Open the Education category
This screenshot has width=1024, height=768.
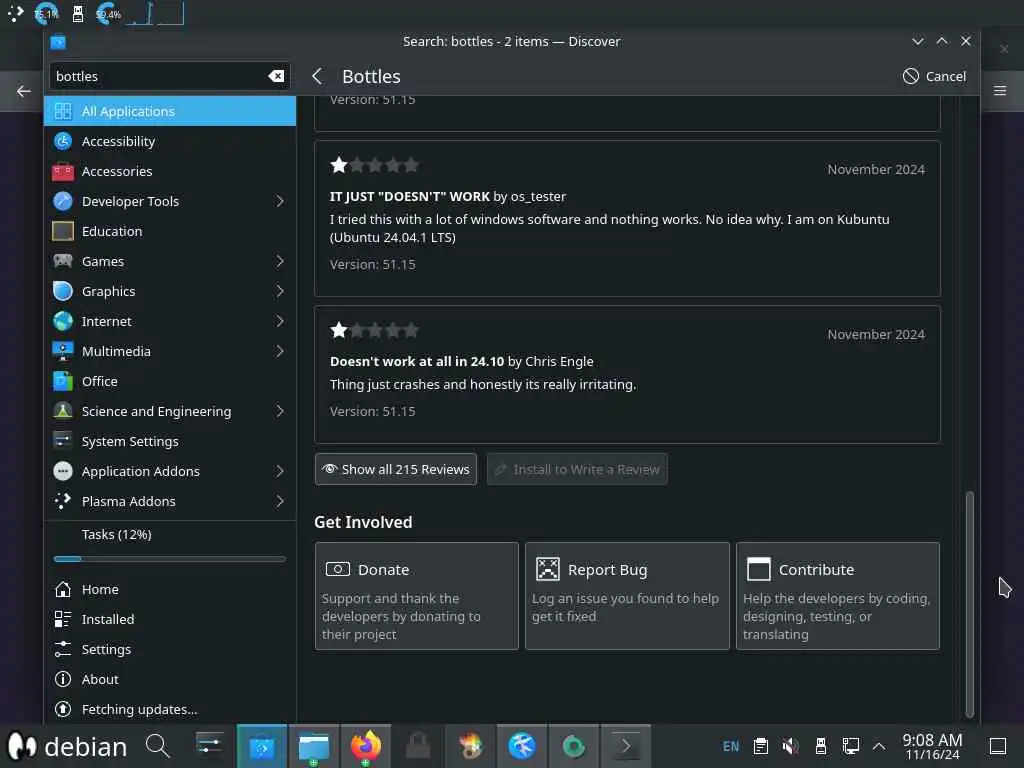click(x=170, y=231)
